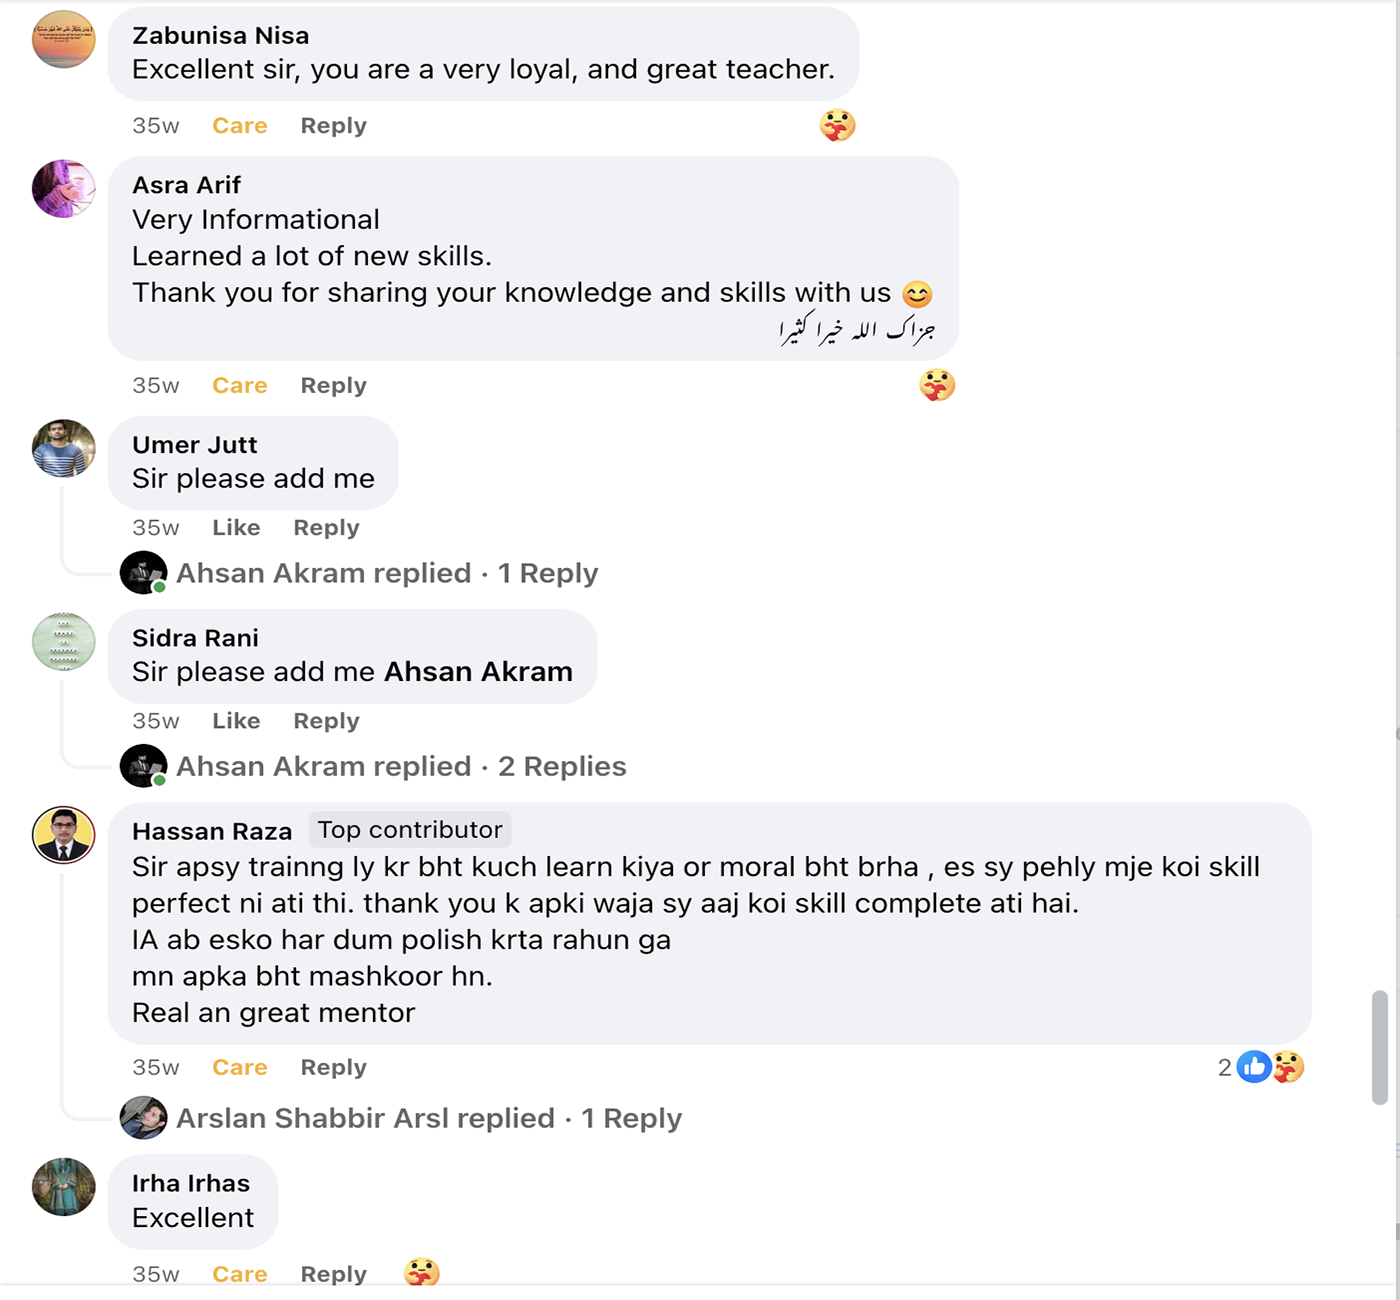Click the Top contributor badge
The image size is (1400, 1300).
tap(410, 830)
